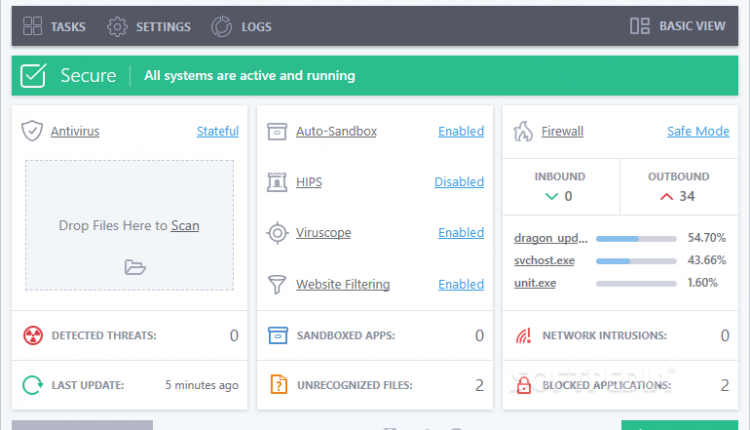Viewport: 750px width, 430px height.
Task: Click the Blocked Applications padlock icon
Action: 523,385
